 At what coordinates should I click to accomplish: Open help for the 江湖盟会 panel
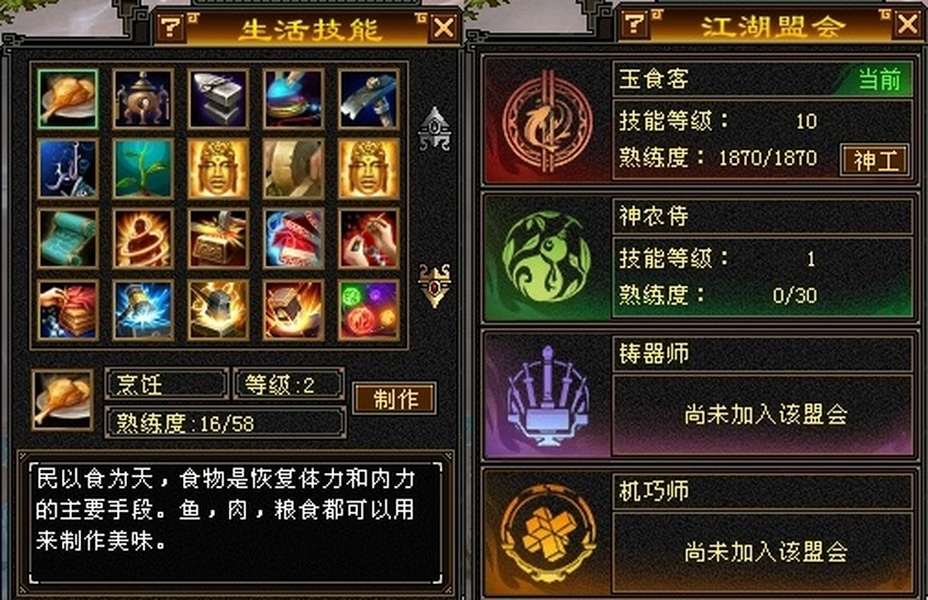coord(634,24)
